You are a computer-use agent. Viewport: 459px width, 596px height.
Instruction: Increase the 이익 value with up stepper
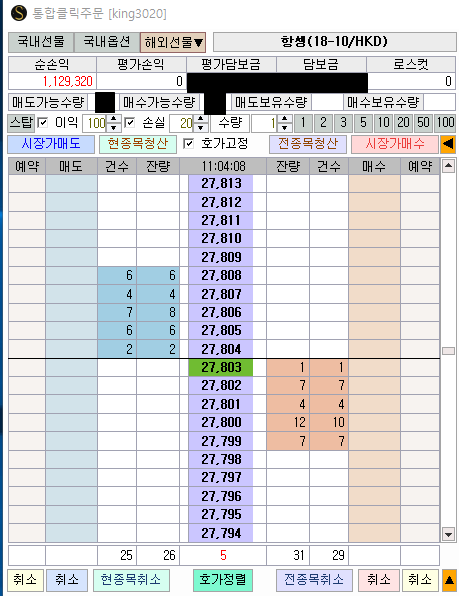coord(113,119)
